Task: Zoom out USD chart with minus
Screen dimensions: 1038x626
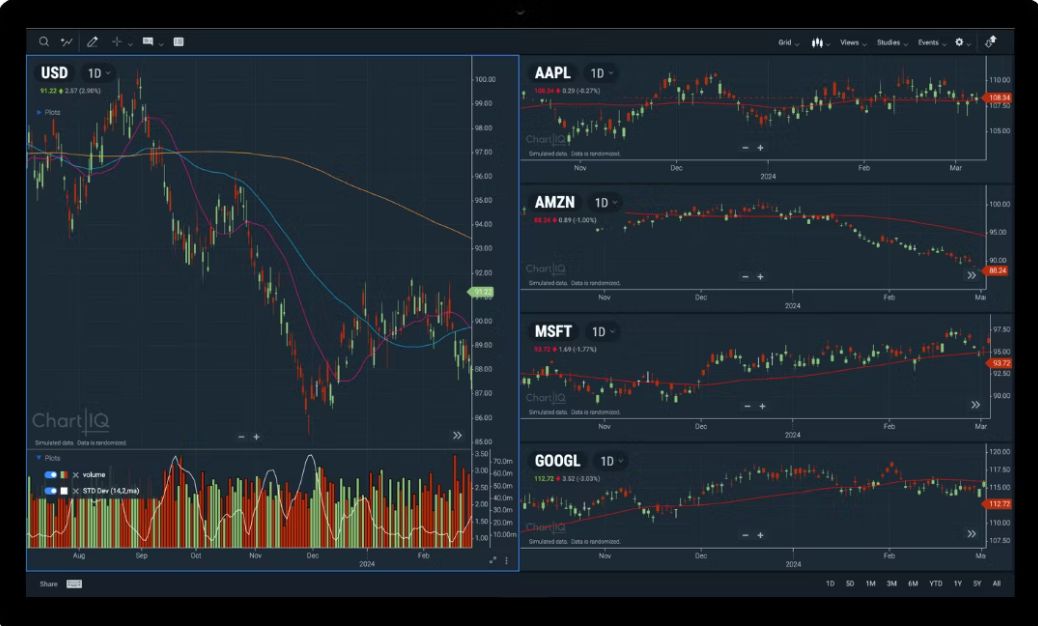Action: pos(241,437)
